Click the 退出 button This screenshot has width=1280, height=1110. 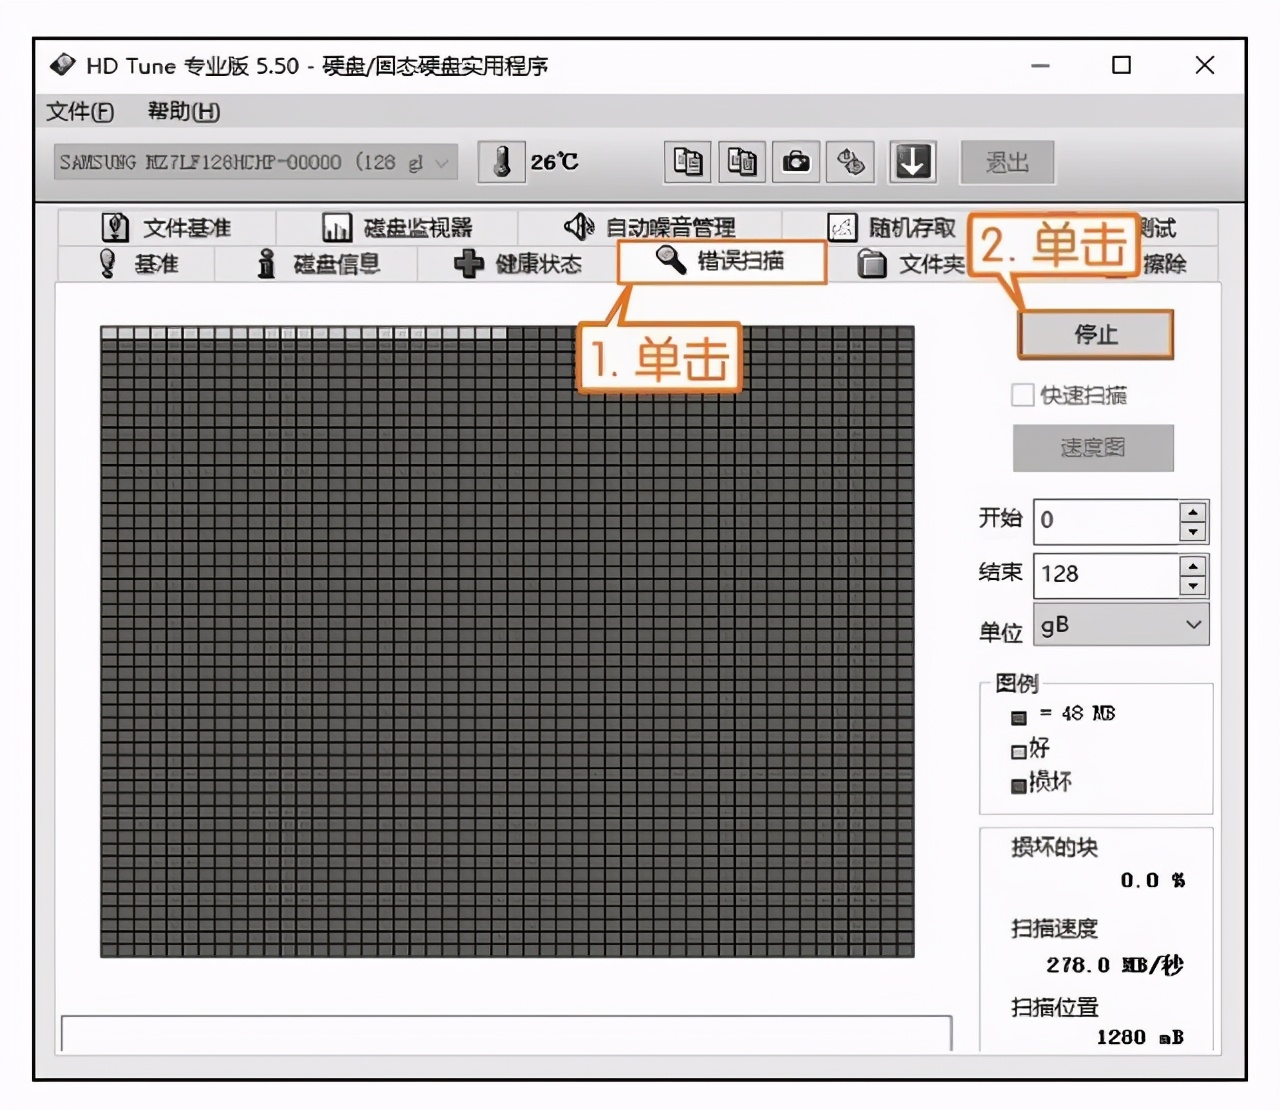pyautogui.click(x=1007, y=162)
